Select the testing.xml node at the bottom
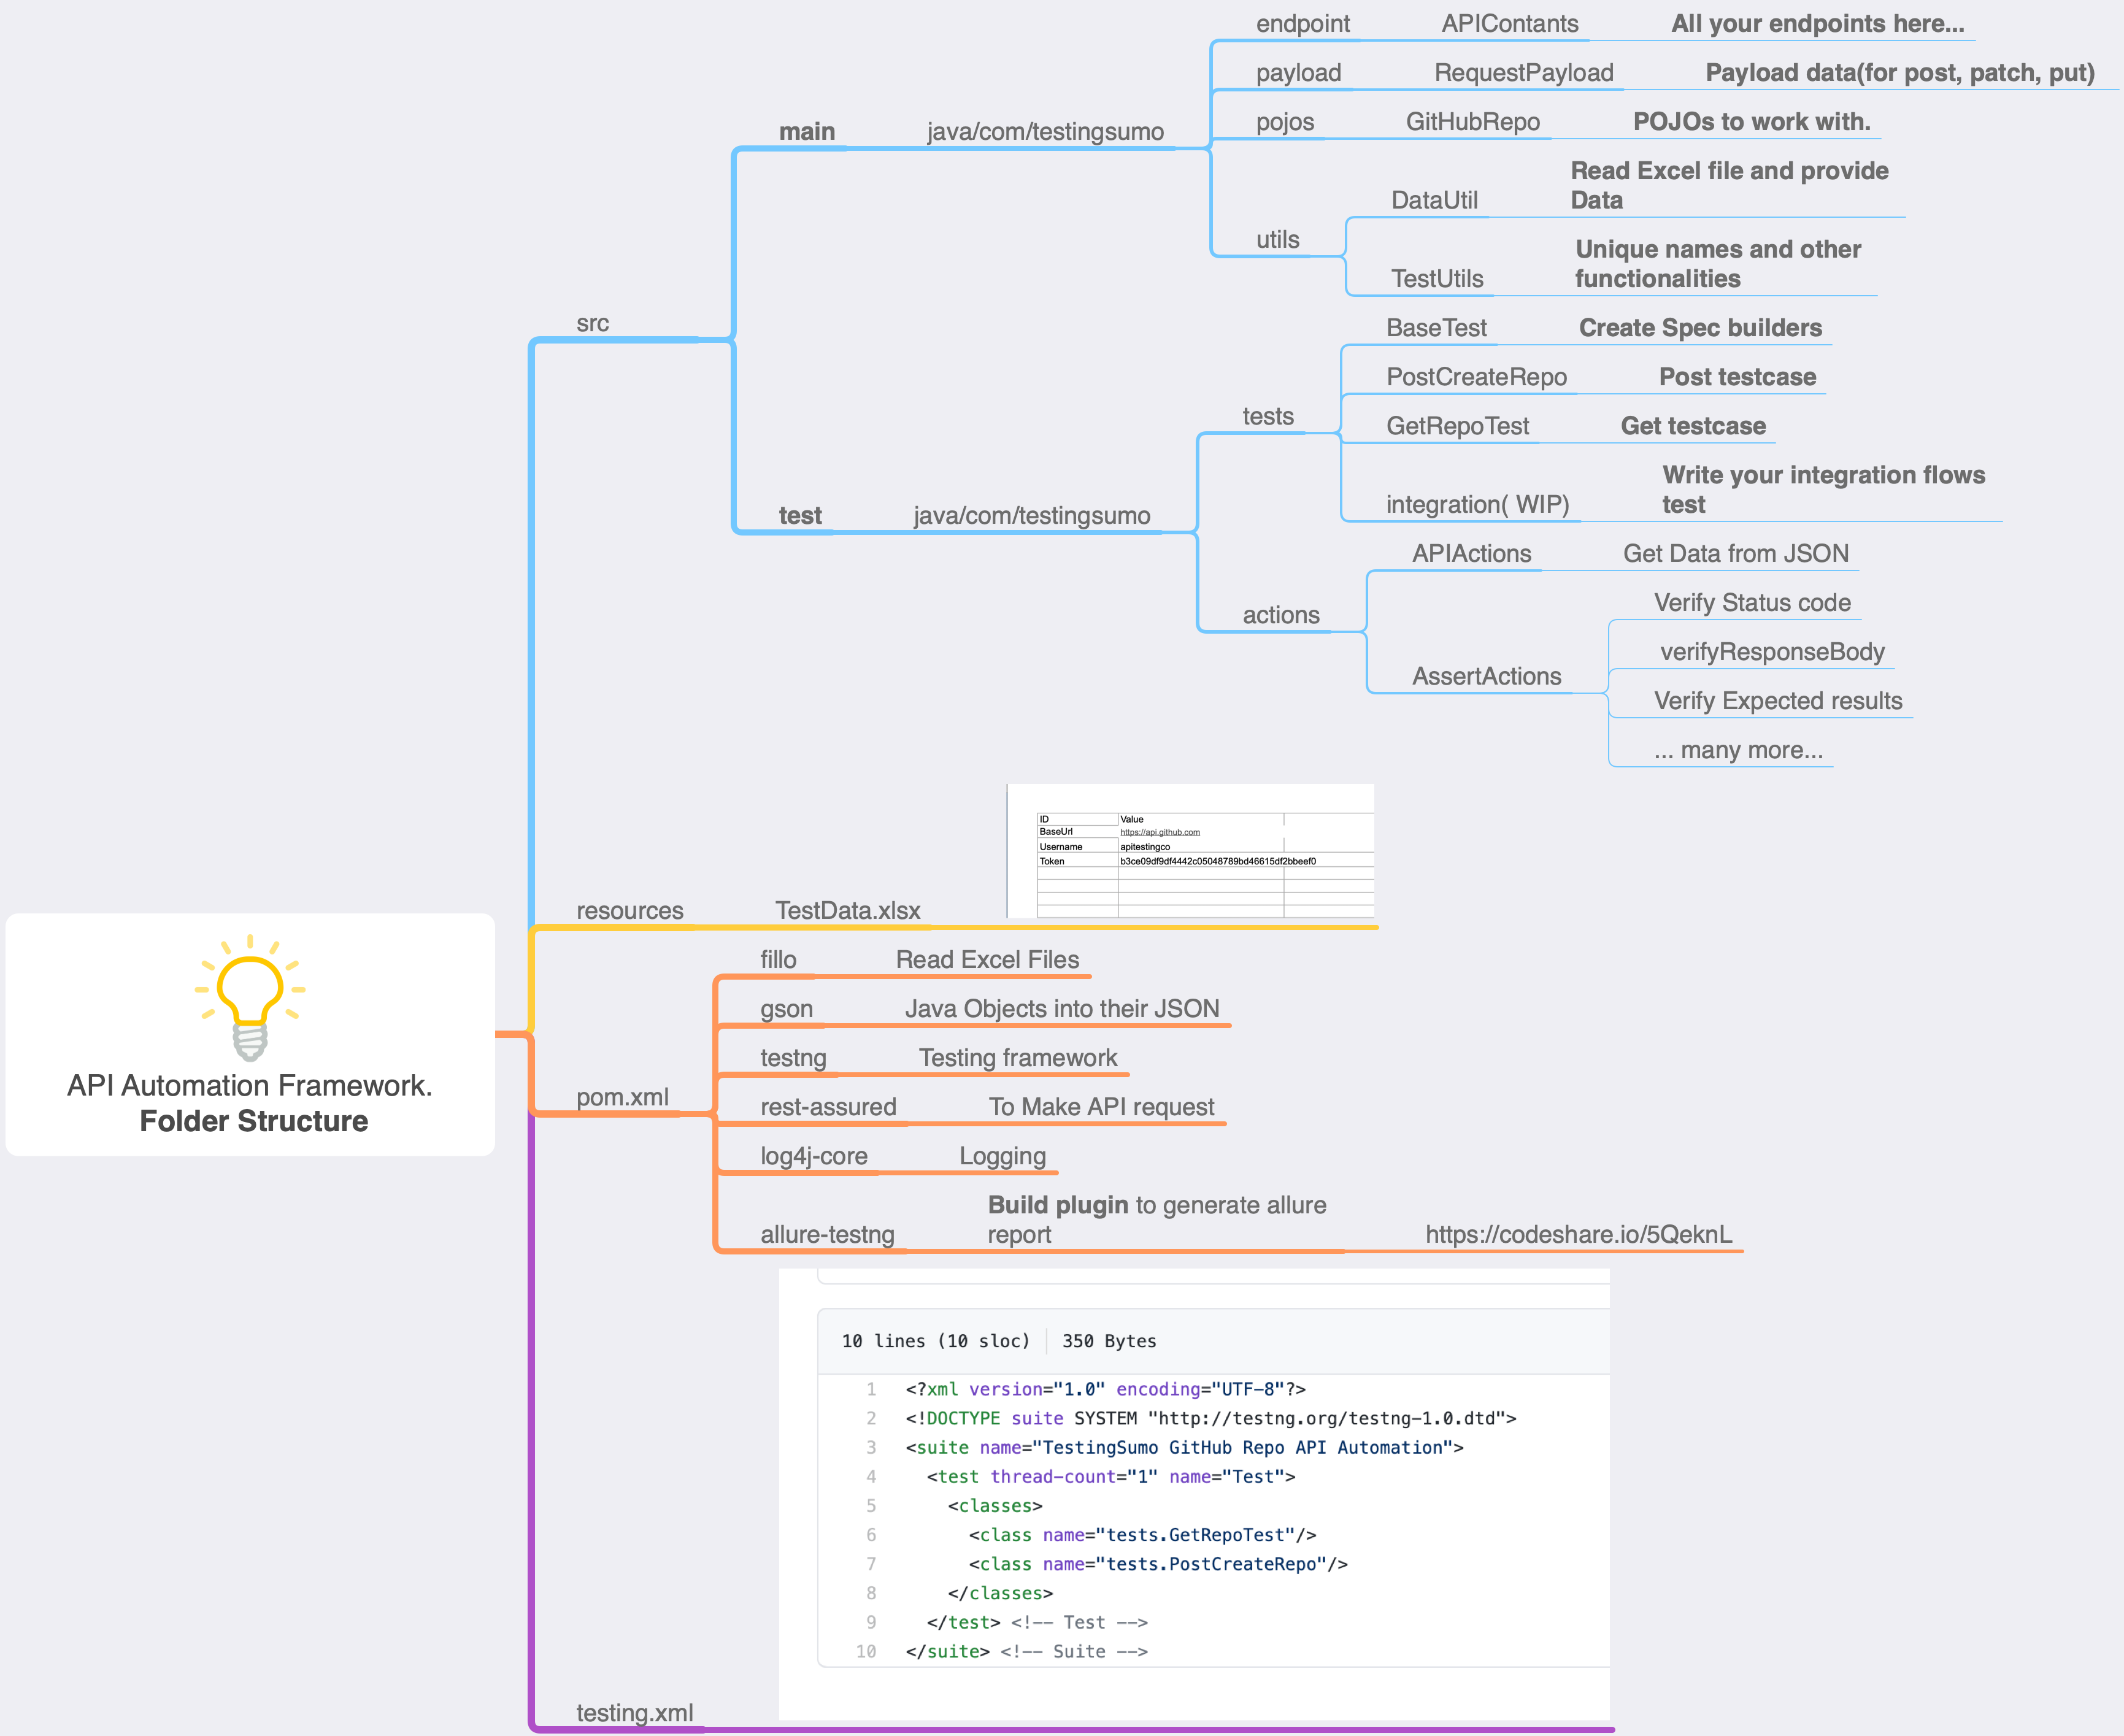Screen dimensions: 2124x1736 (635, 1713)
